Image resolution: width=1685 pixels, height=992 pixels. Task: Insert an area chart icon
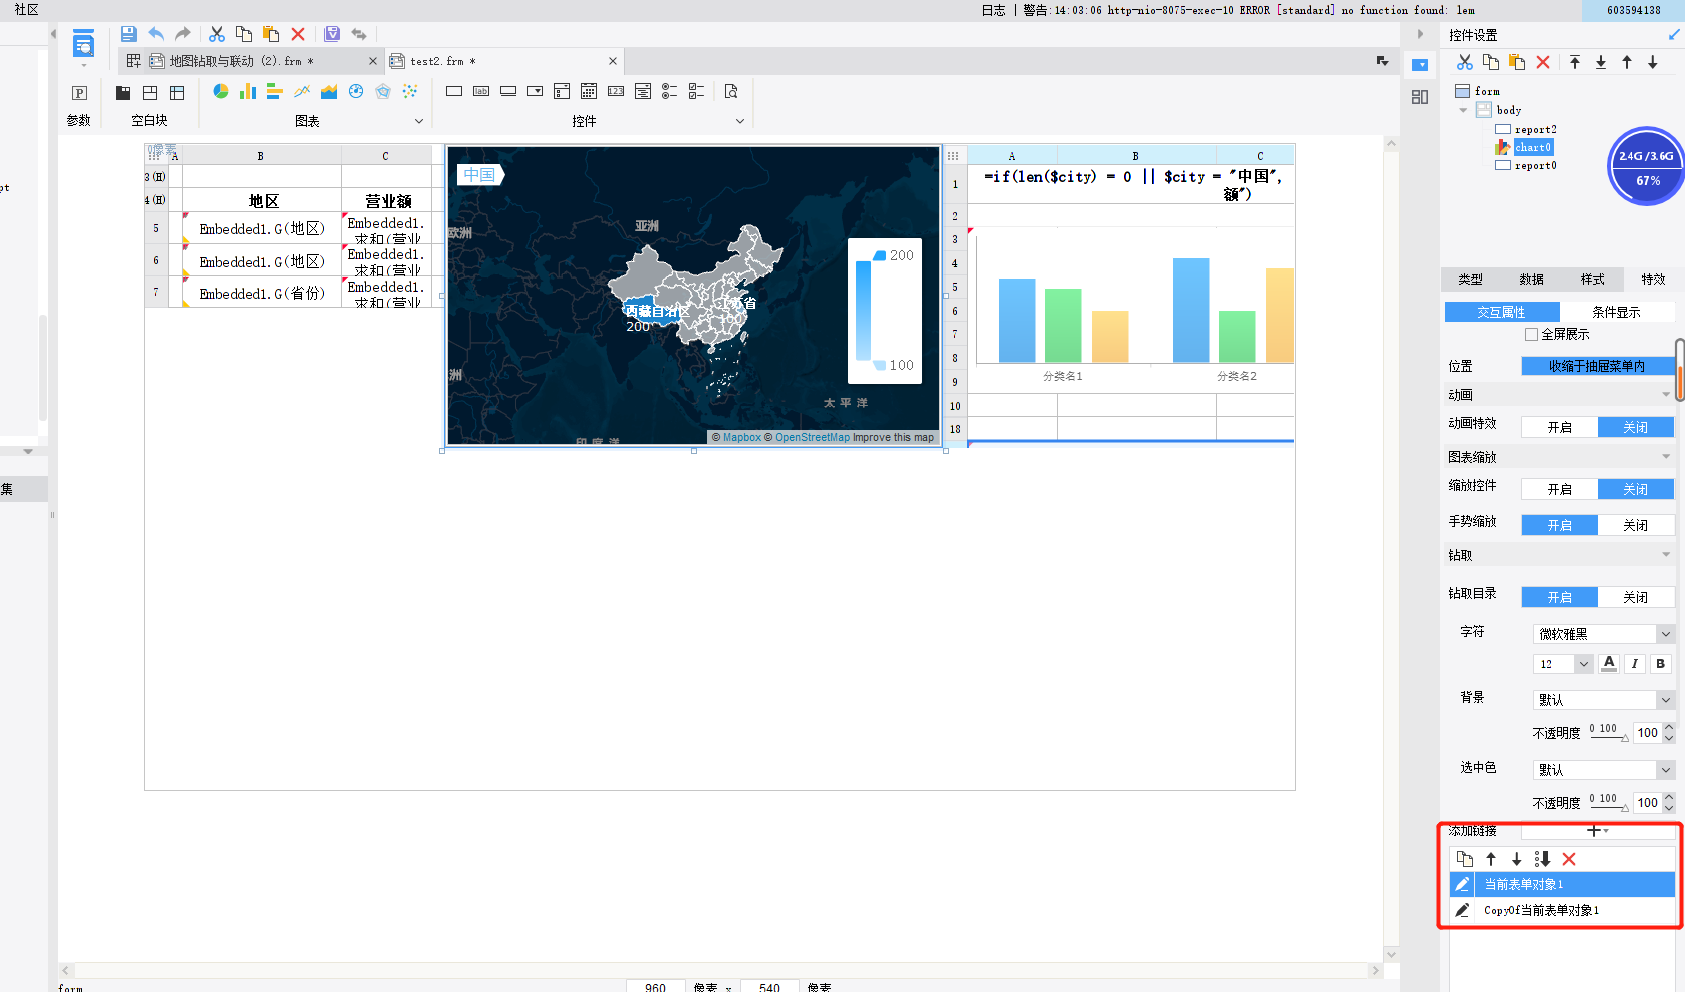329,91
